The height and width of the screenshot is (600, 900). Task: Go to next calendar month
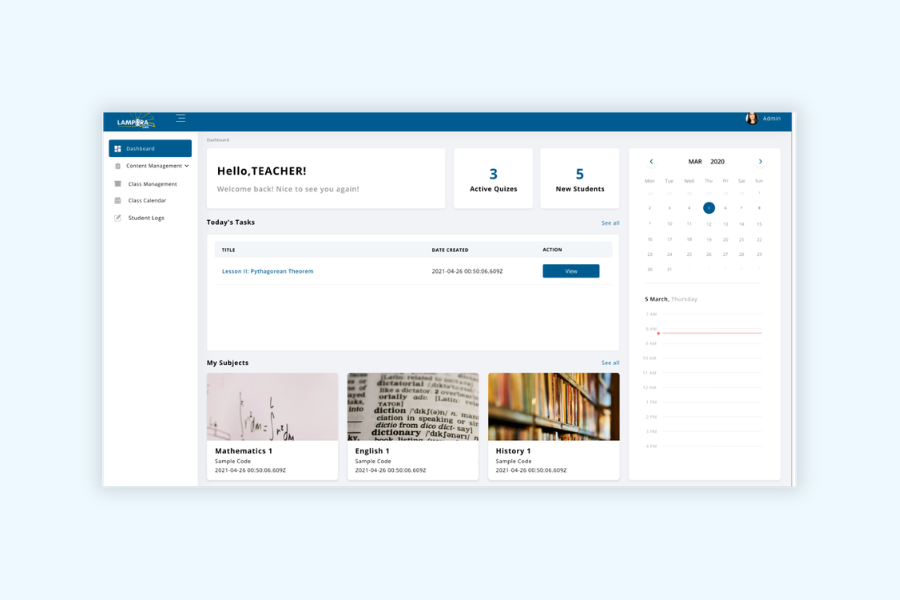click(x=761, y=161)
